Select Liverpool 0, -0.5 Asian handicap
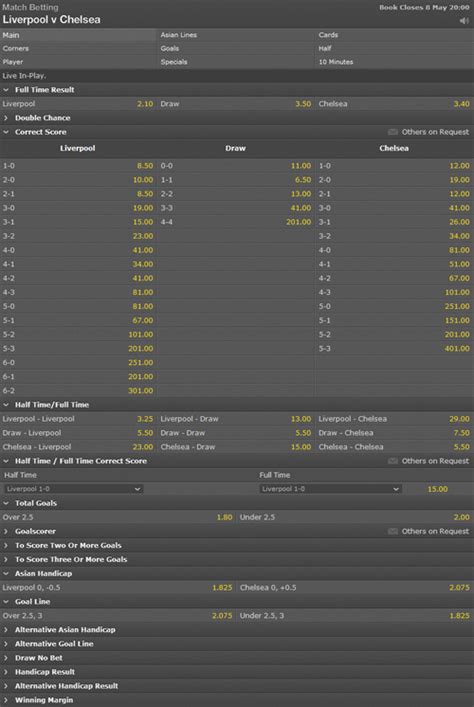This screenshot has height=707, width=474. point(118,588)
